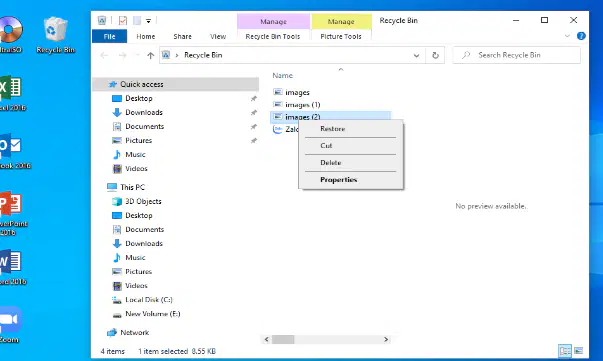Select the Quick access tree item
This screenshot has width=603, height=361.
click(x=176, y=84)
